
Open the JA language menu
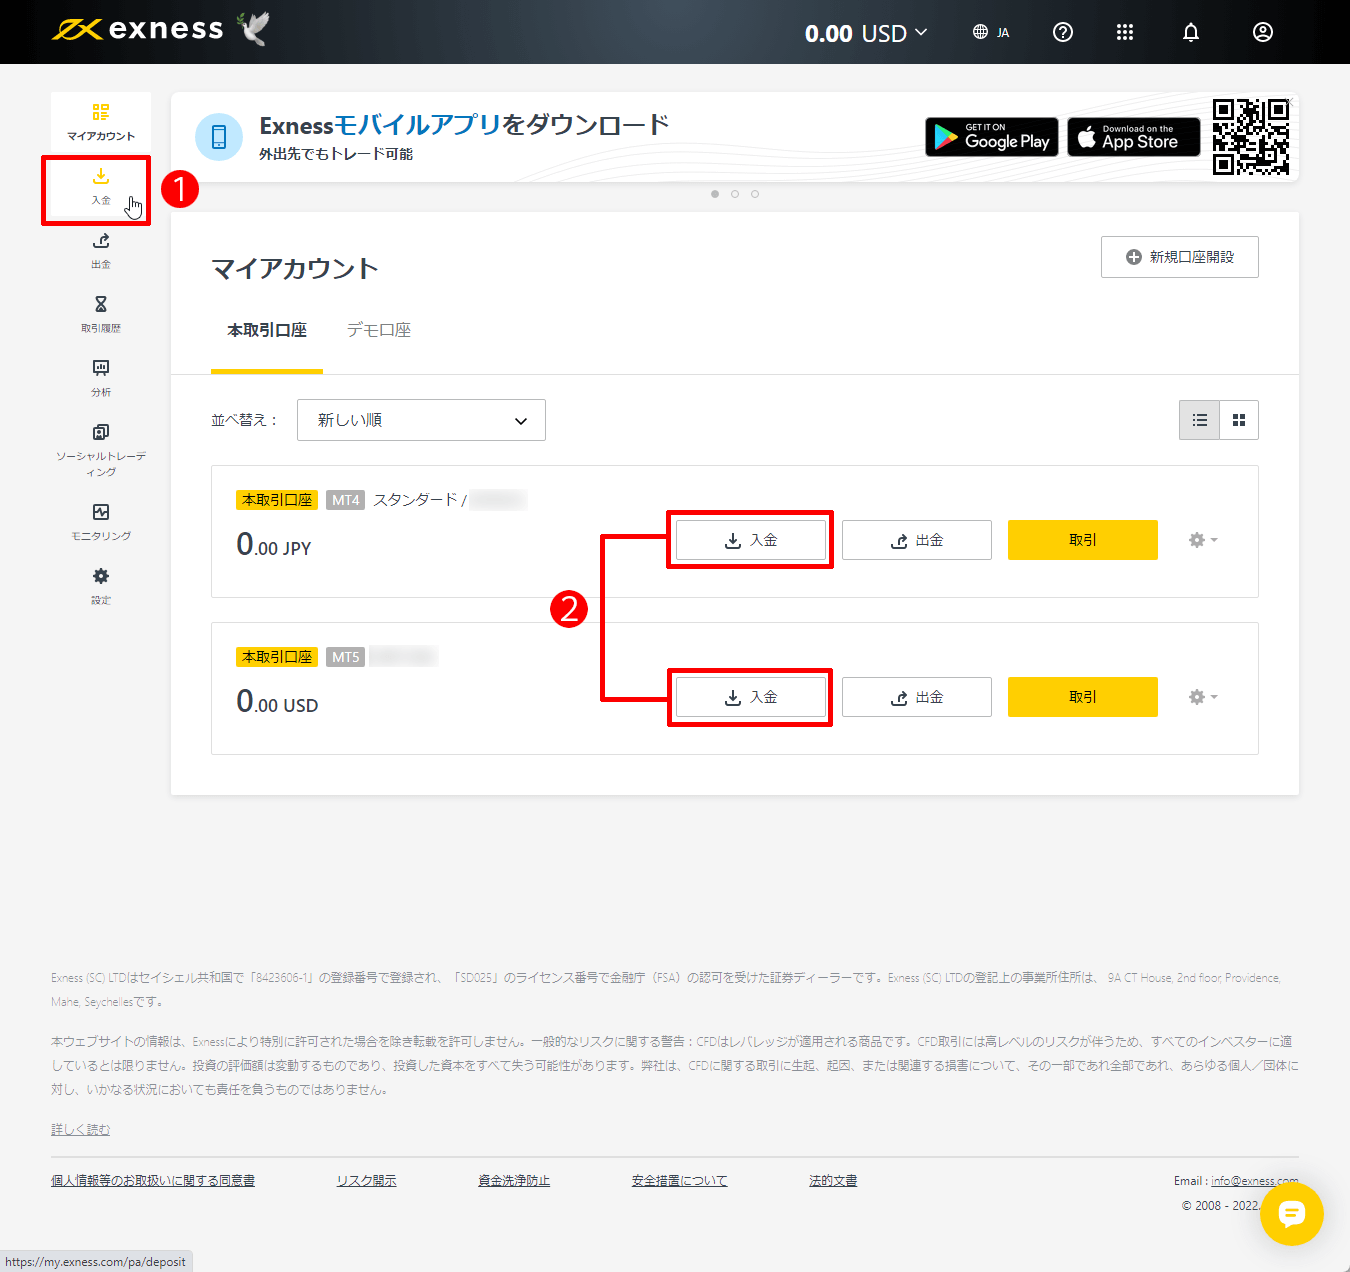coord(991,32)
